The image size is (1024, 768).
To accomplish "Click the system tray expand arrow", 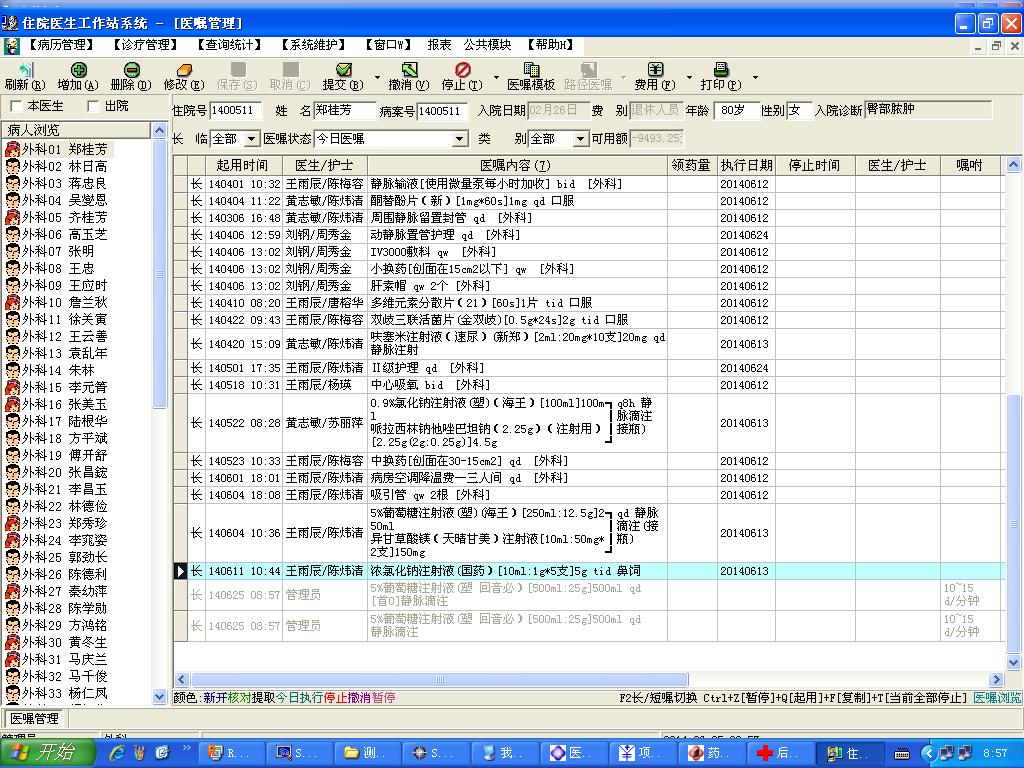I will (x=928, y=753).
